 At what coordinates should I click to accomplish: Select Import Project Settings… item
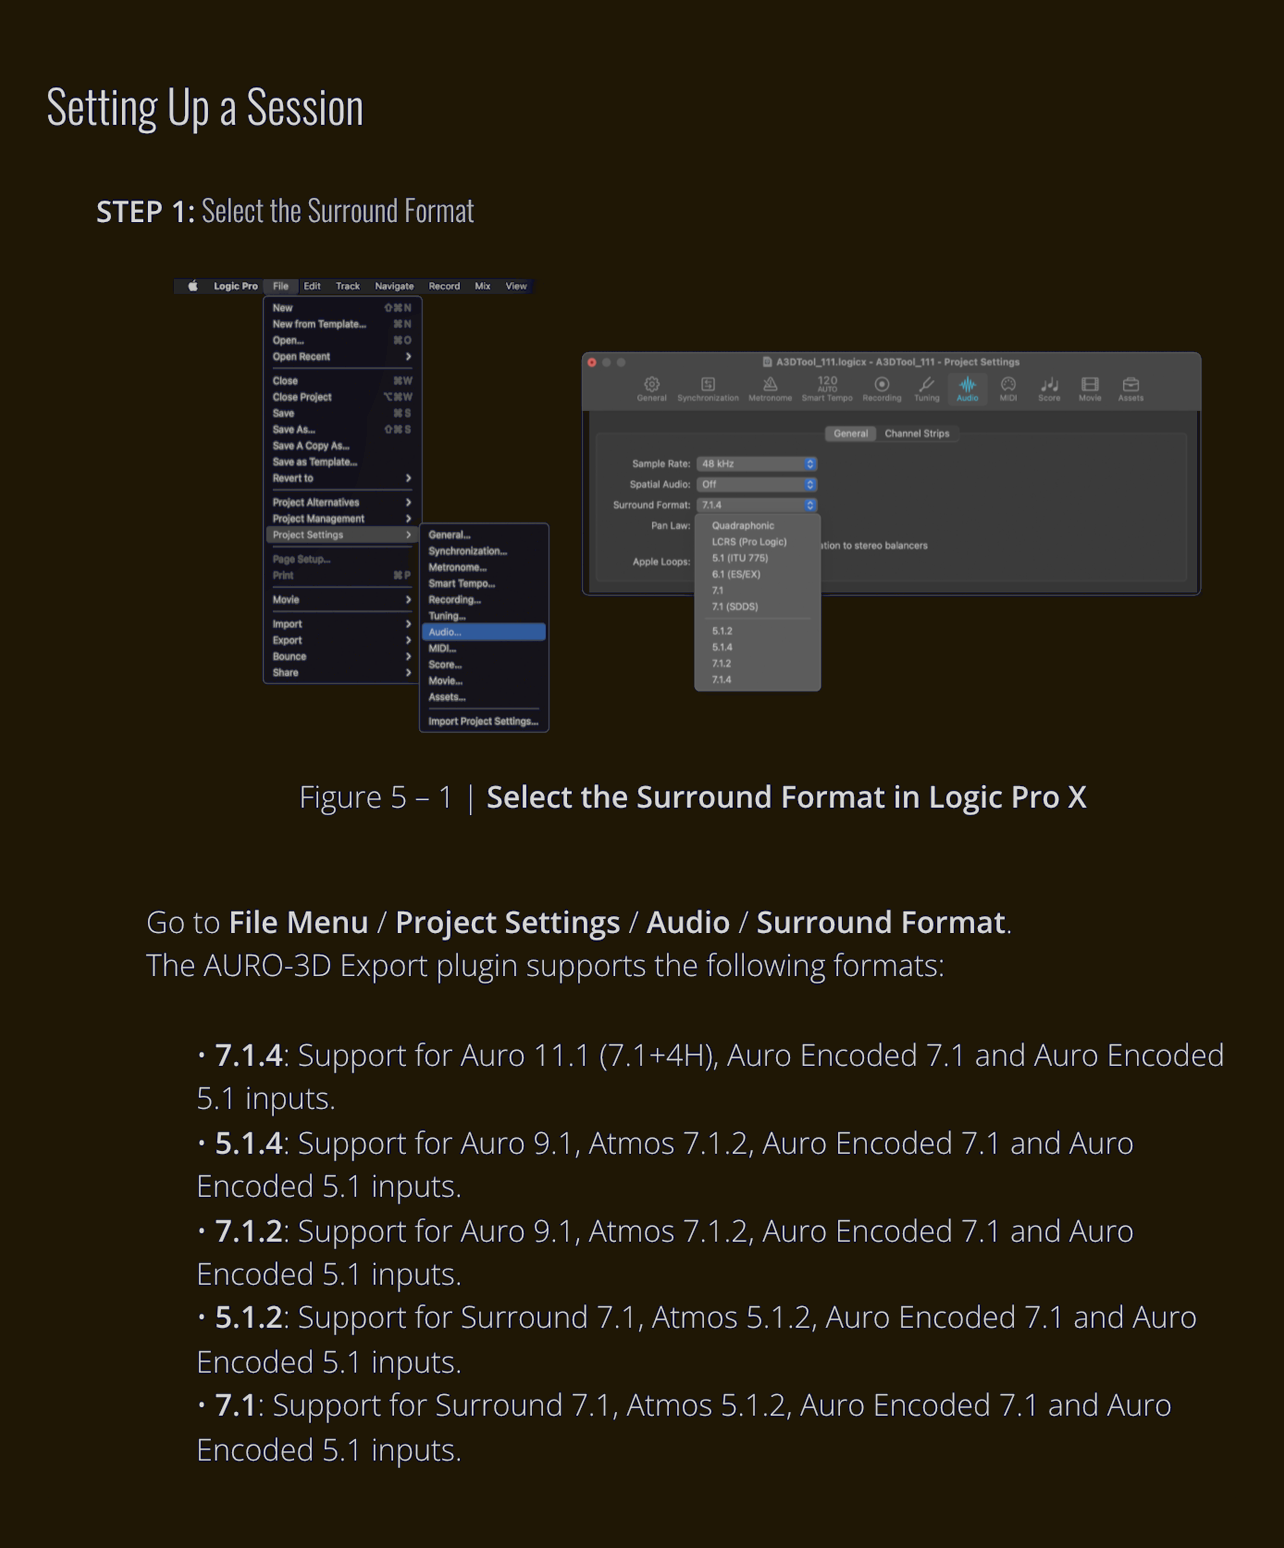click(x=484, y=722)
